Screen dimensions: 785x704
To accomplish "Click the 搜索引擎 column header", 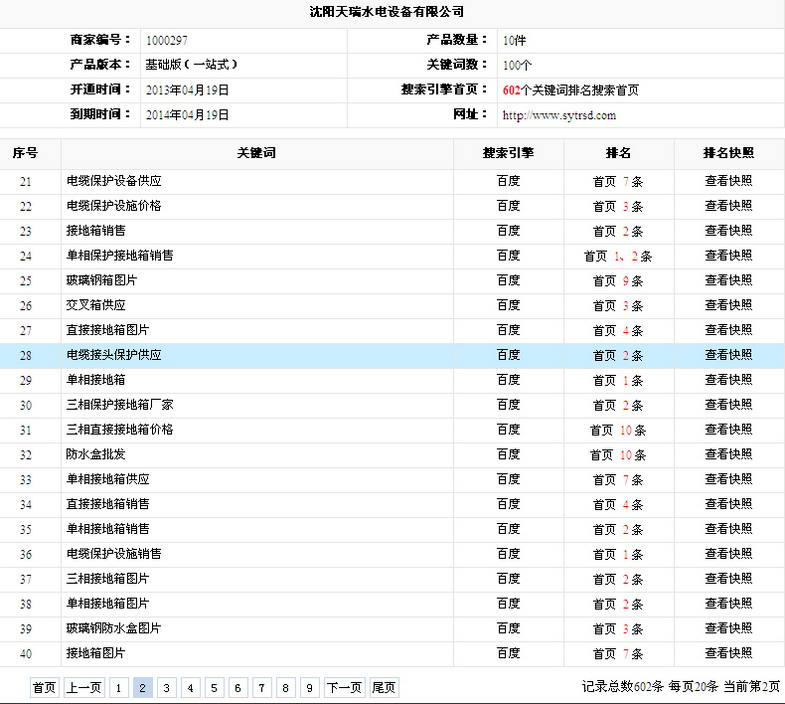I will 508,153.
